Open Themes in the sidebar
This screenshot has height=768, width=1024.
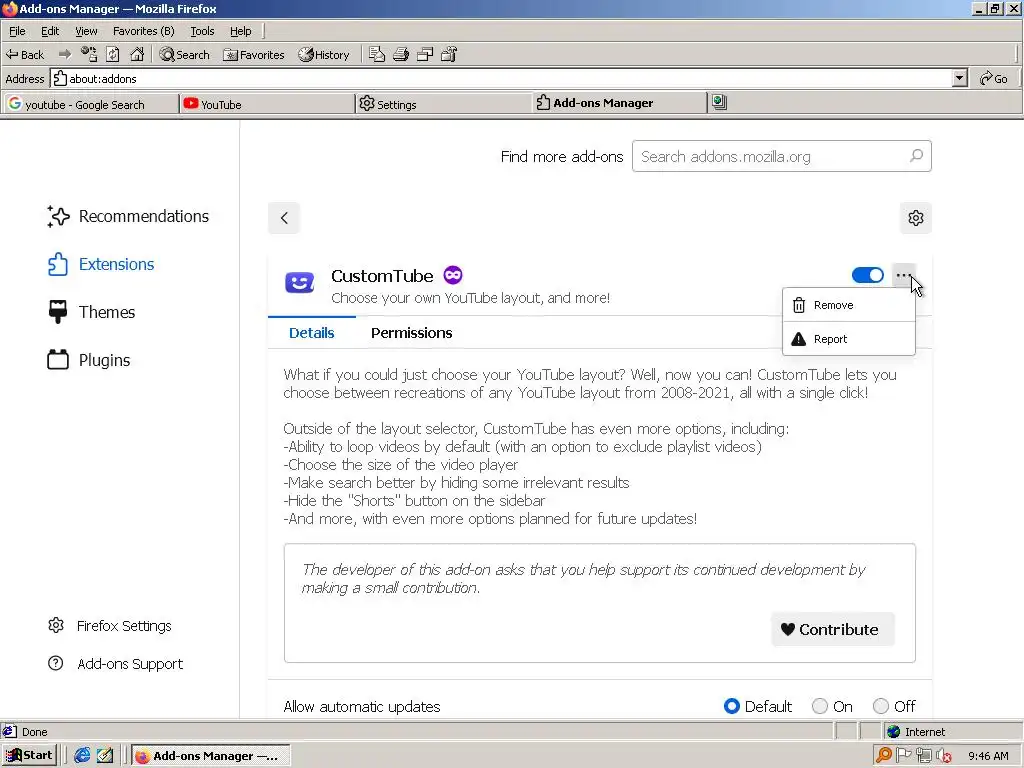pos(91,312)
